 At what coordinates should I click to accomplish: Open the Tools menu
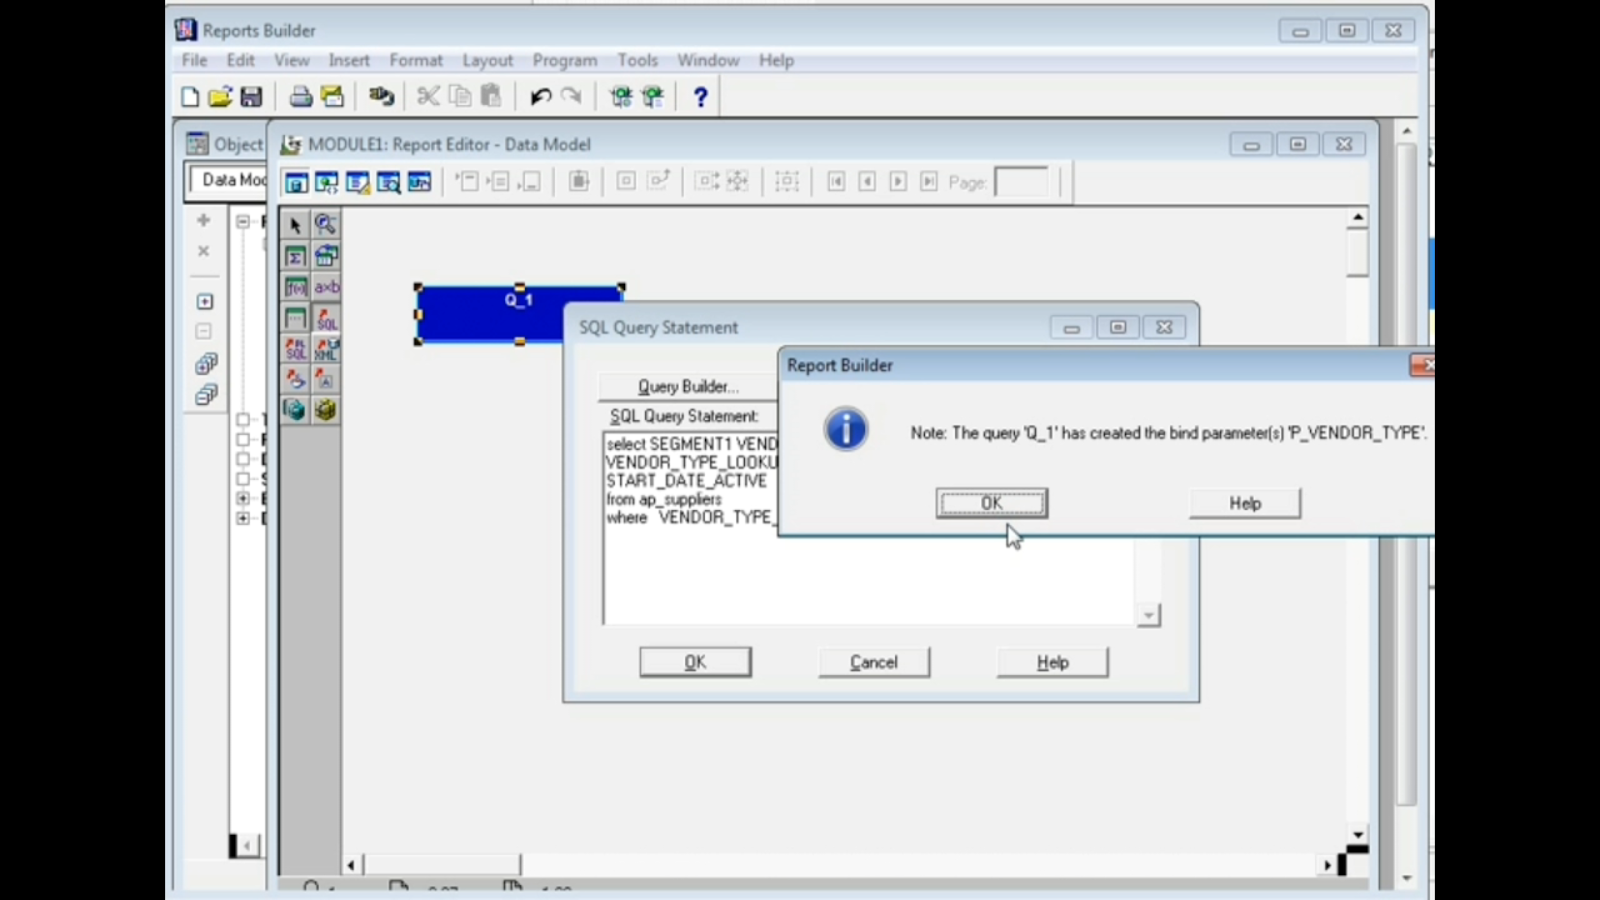637,60
